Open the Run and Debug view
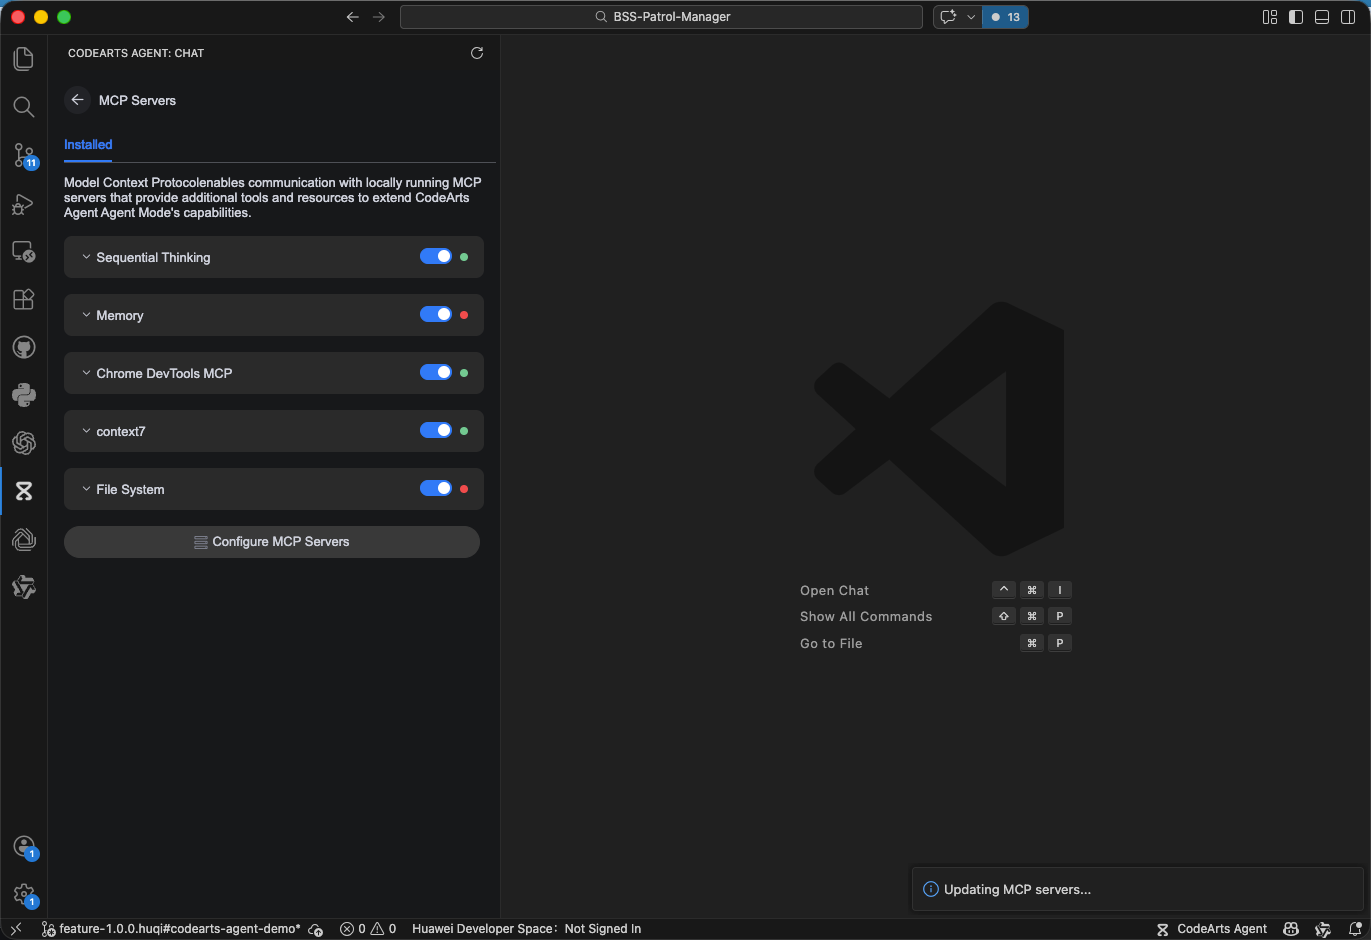1371x940 pixels. [24, 204]
